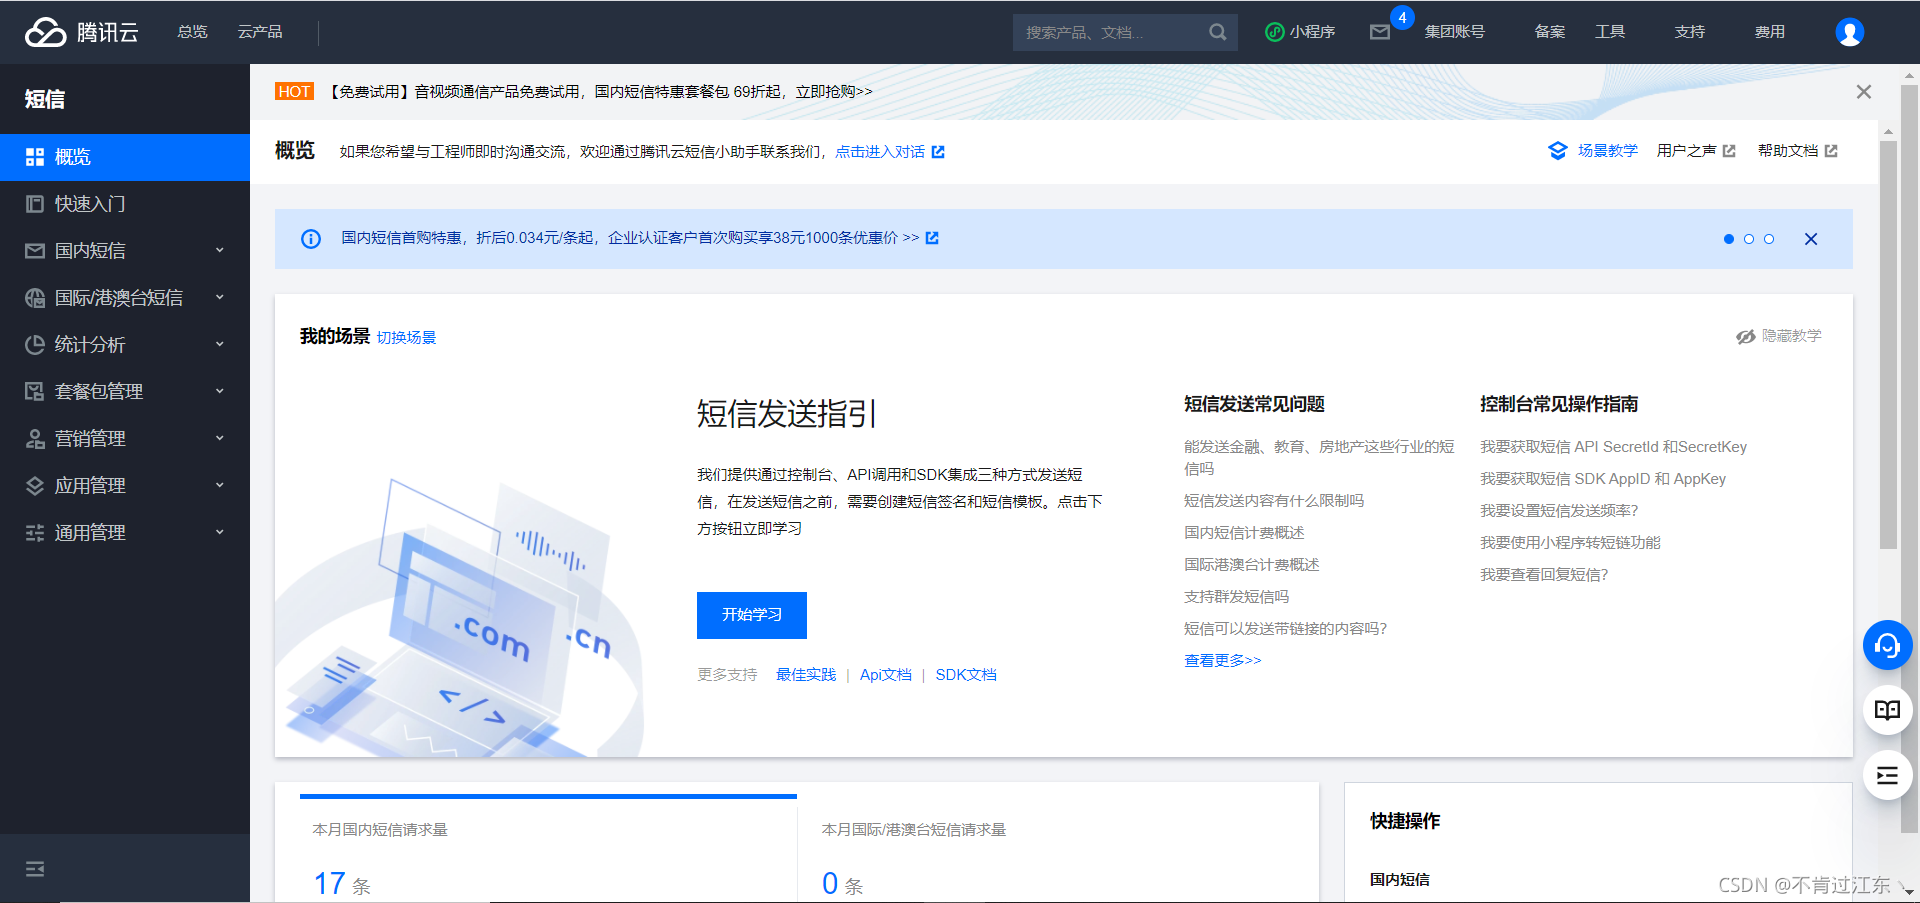This screenshot has height=903, width=1920.
Task: Click the 营销管理 sidebar icon
Action: 35,439
